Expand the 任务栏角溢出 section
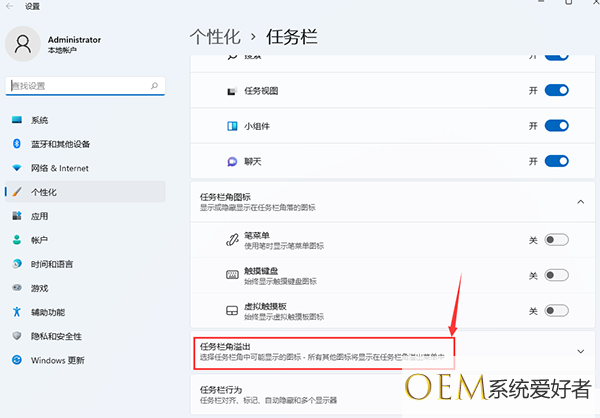 point(581,350)
